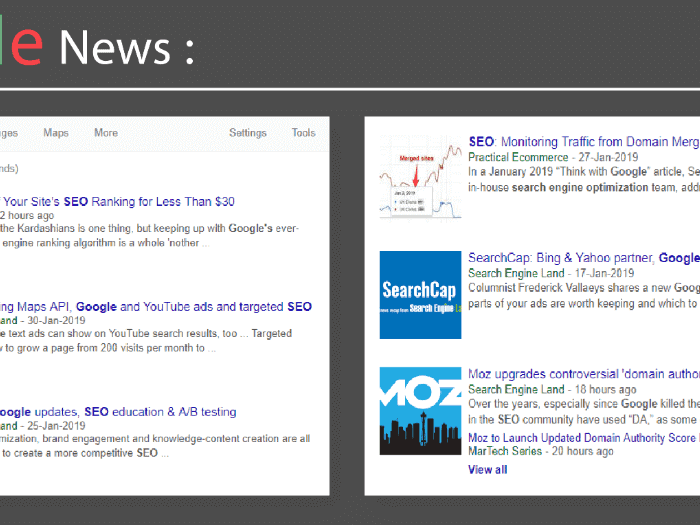Click snippet mentioning 'the Kardashians is one thing'

coord(150,236)
